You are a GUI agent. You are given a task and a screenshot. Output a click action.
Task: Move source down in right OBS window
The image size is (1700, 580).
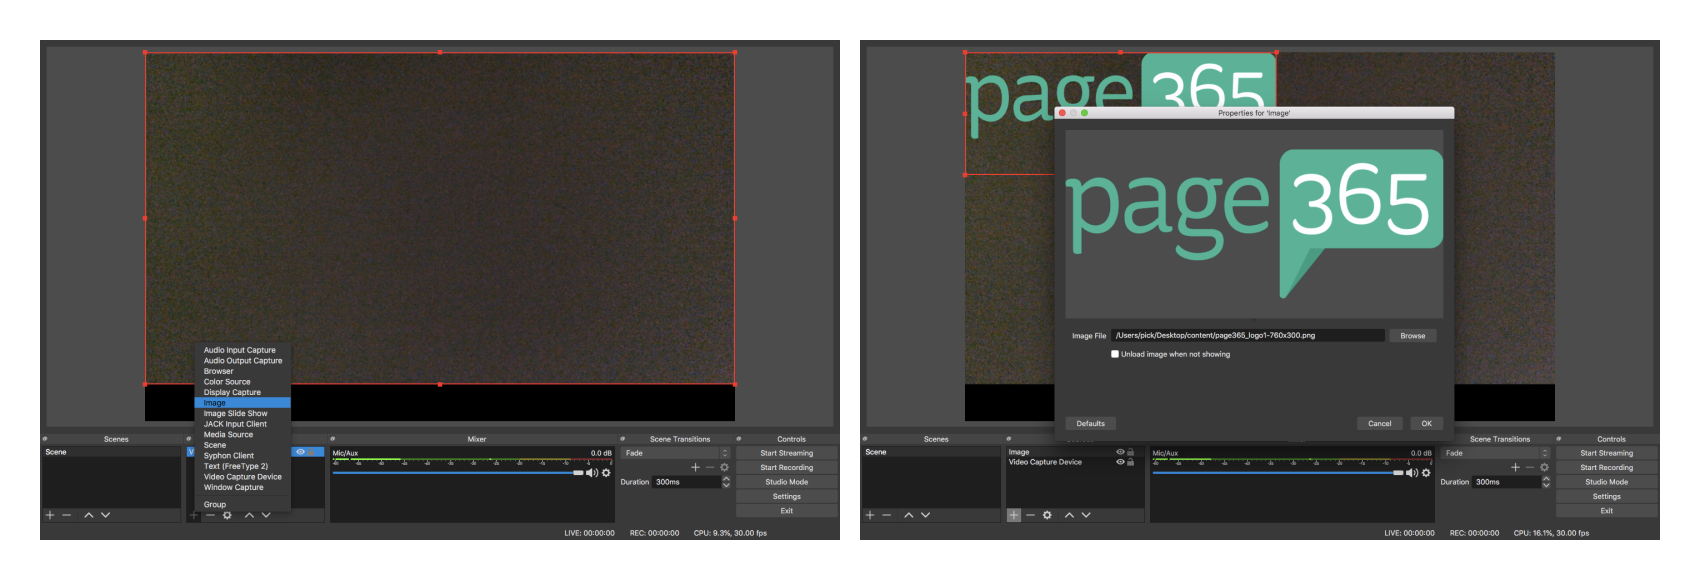point(1086,515)
